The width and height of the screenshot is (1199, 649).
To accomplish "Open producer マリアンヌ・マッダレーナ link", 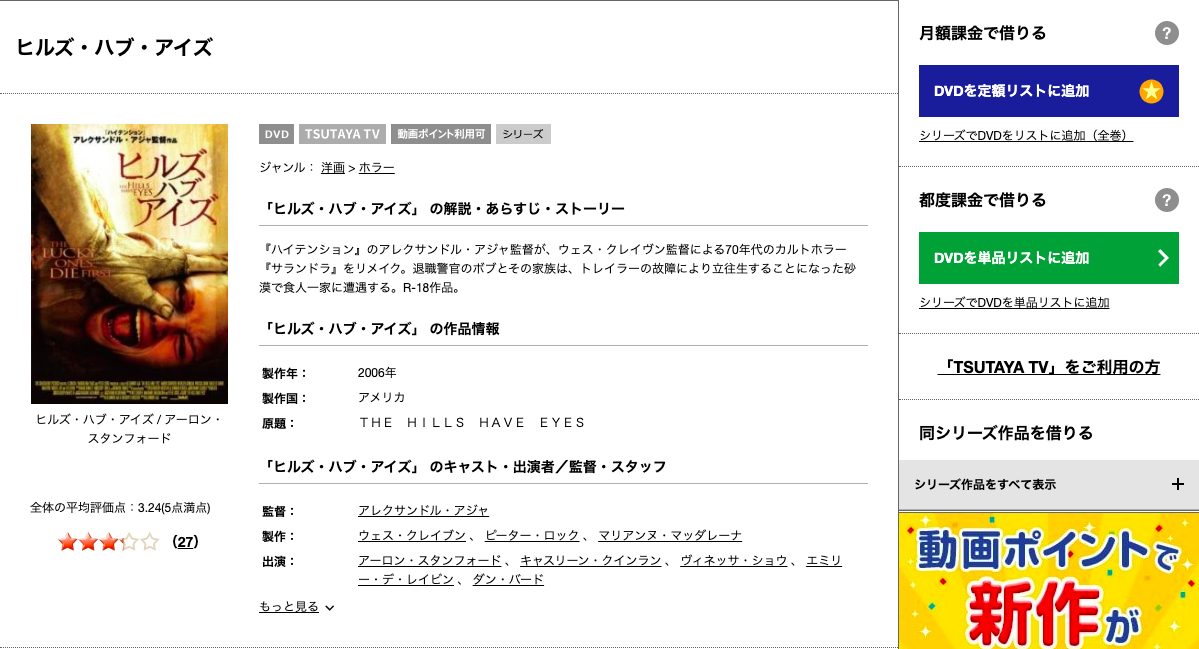I will click(x=670, y=536).
